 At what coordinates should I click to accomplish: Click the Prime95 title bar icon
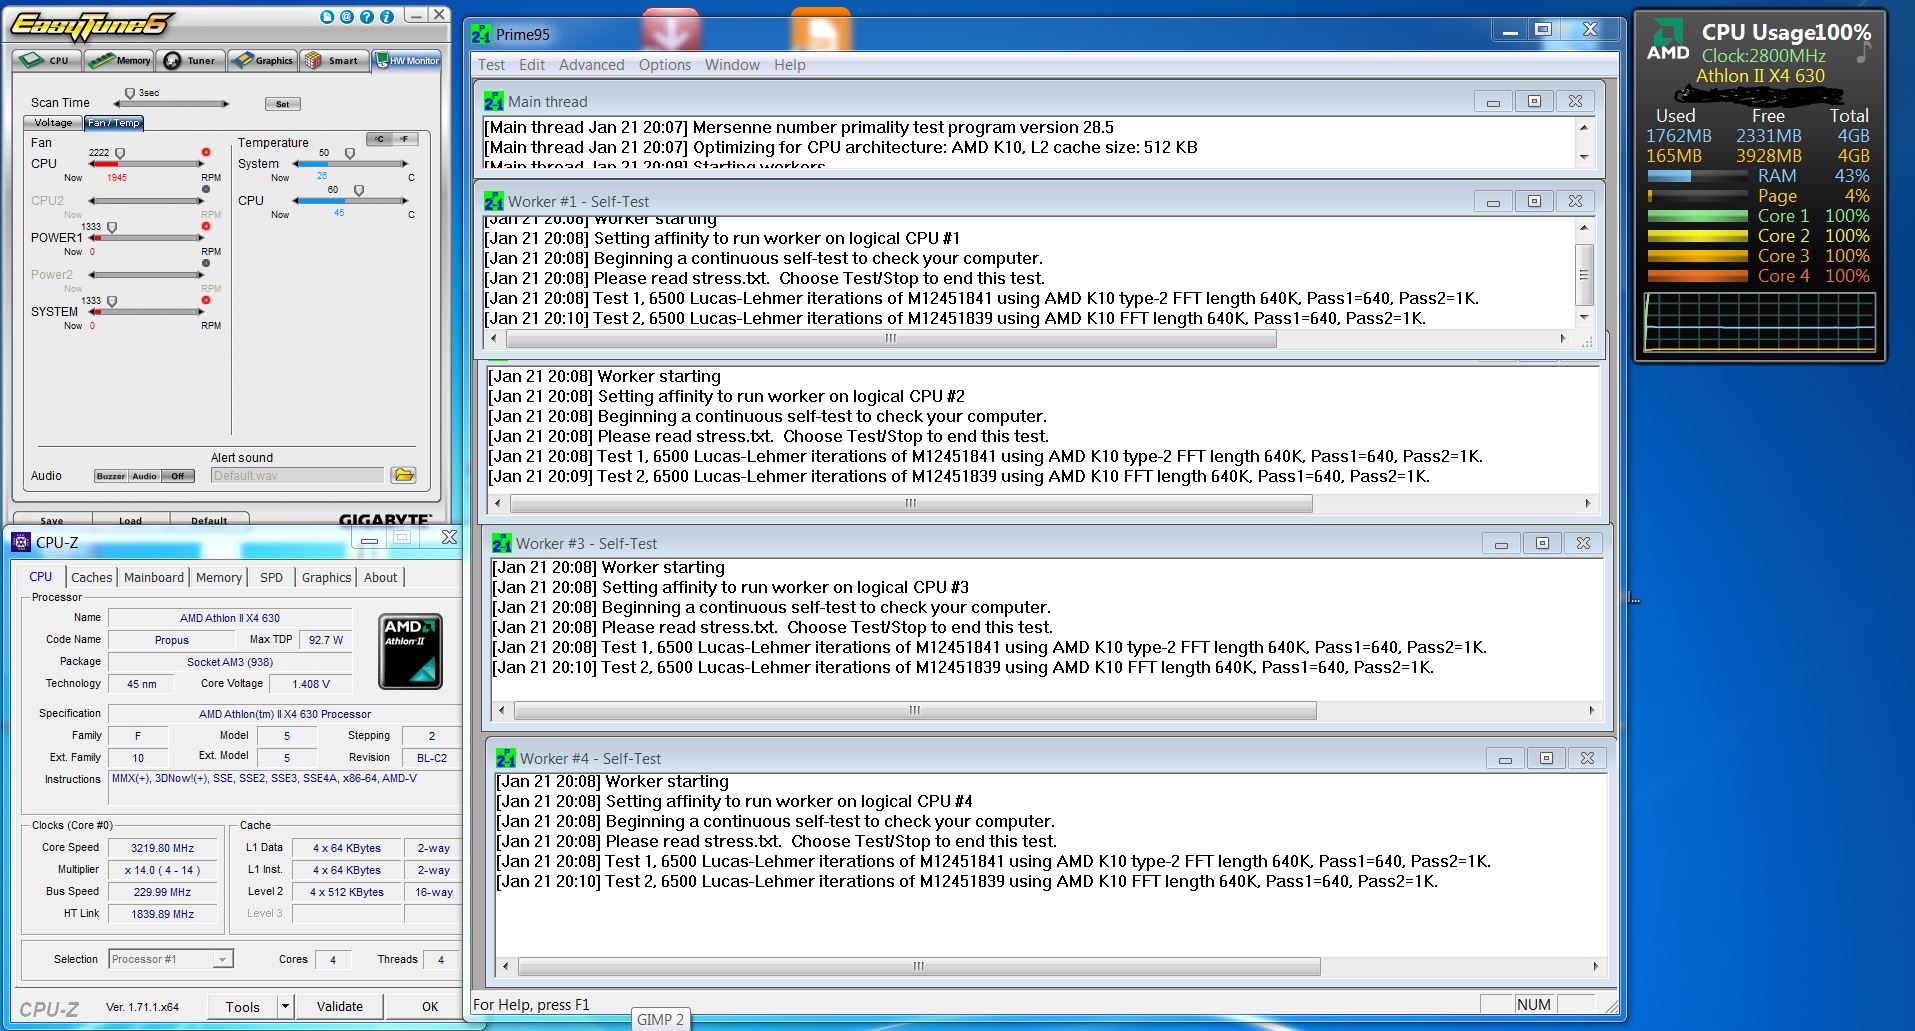(x=482, y=34)
